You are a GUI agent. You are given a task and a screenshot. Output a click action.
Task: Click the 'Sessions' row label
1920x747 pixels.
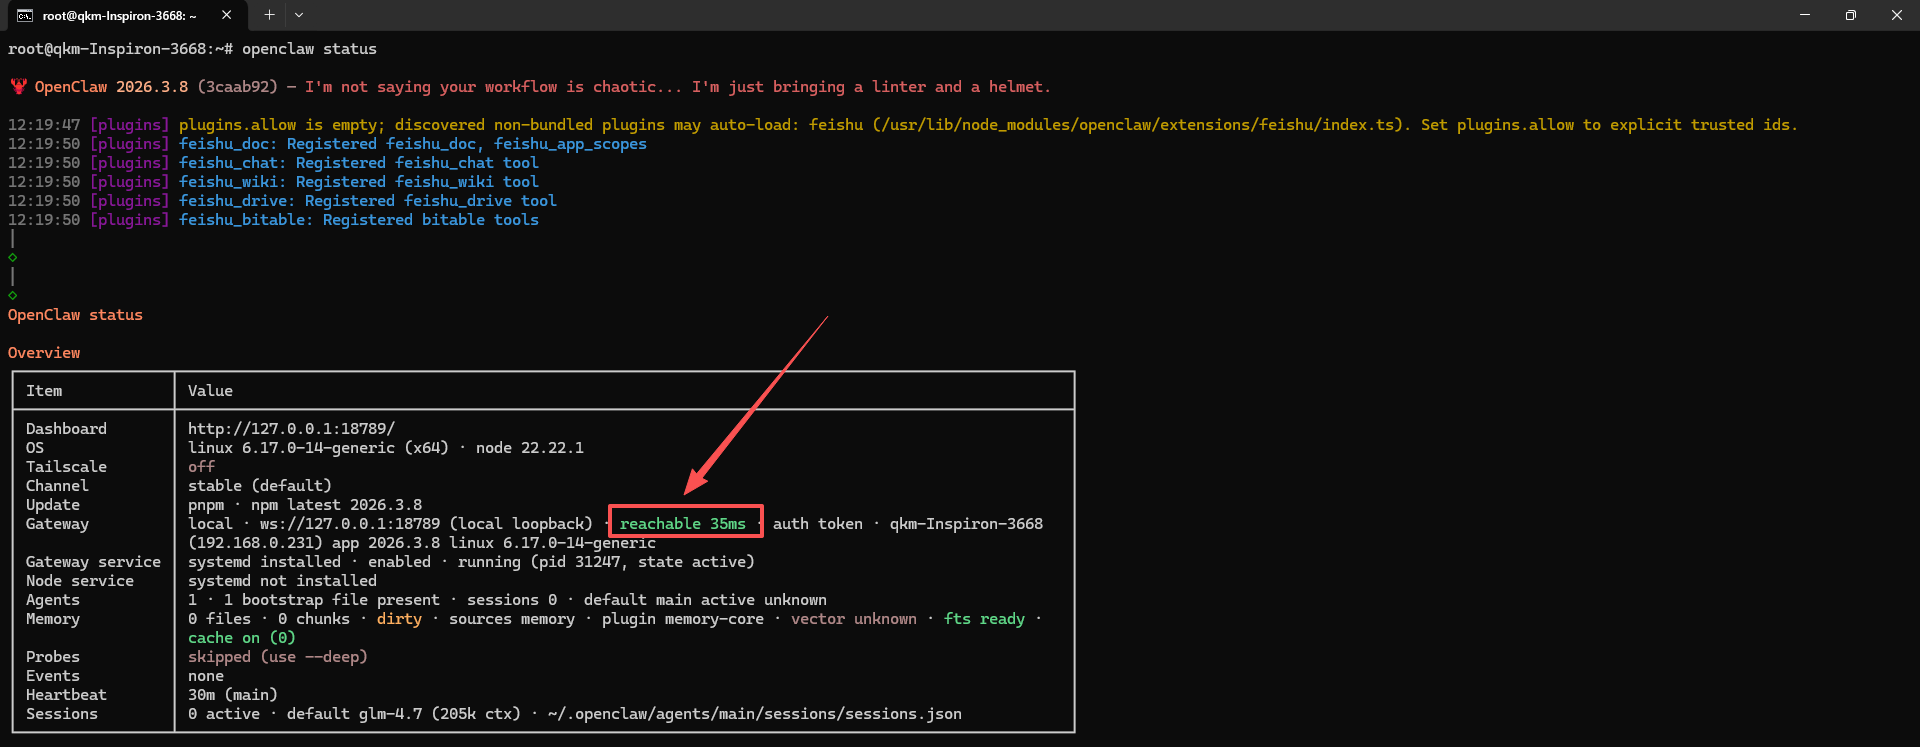tap(62, 714)
